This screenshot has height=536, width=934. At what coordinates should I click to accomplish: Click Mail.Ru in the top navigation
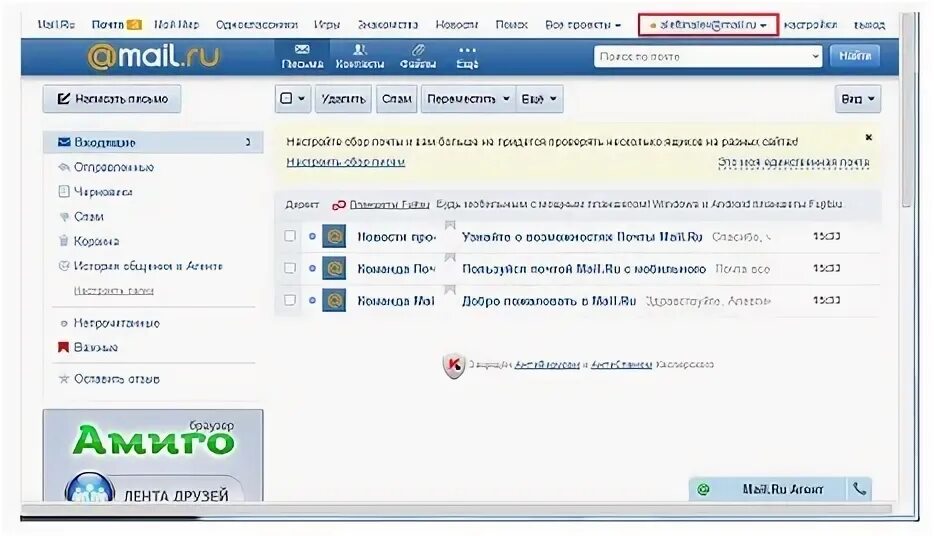[56, 25]
